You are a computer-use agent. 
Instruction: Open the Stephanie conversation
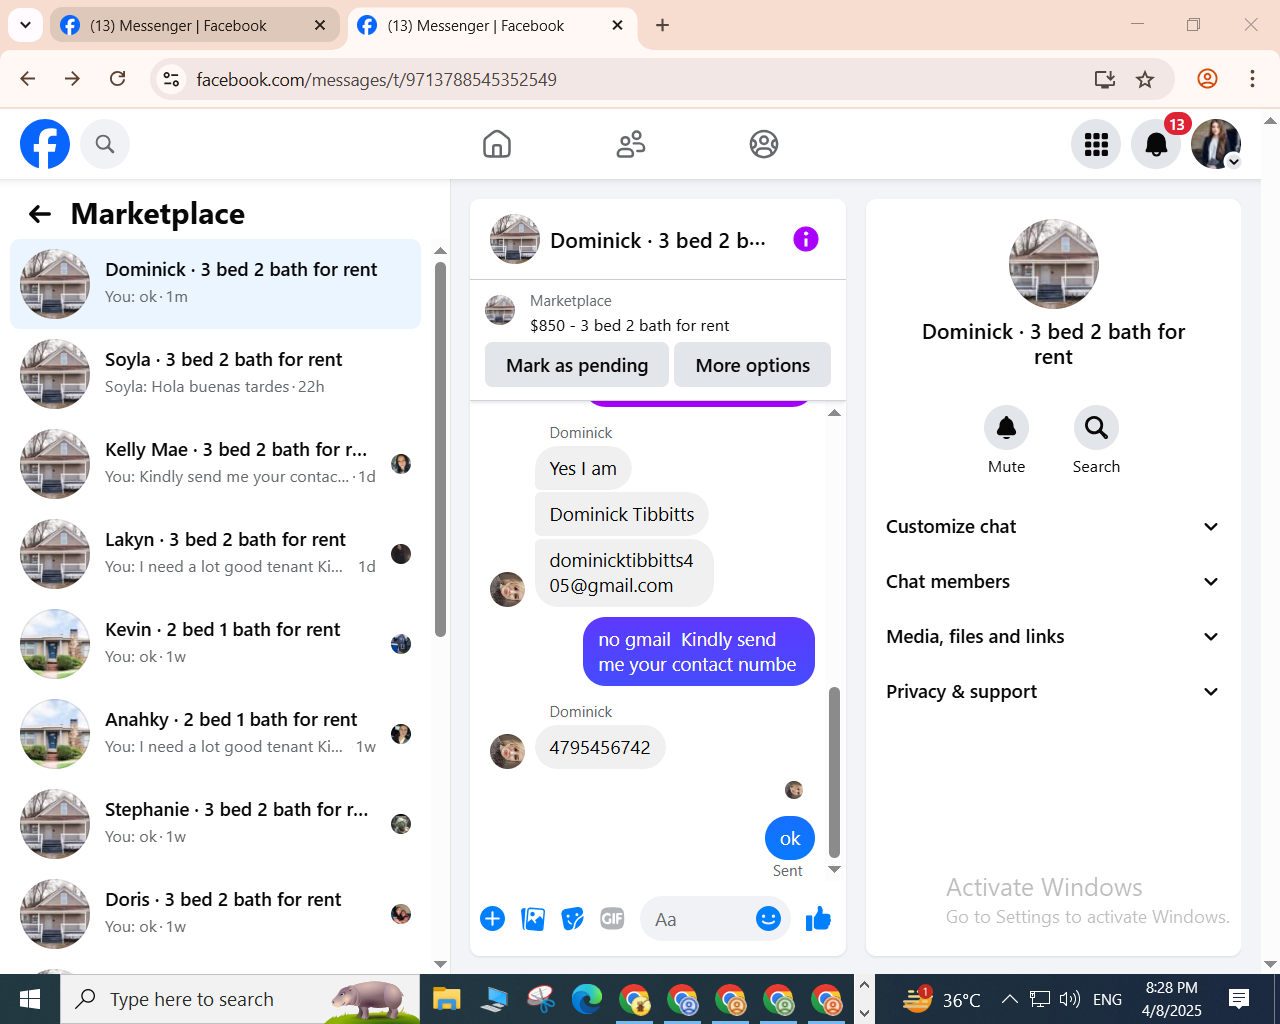tap(215, 824)
